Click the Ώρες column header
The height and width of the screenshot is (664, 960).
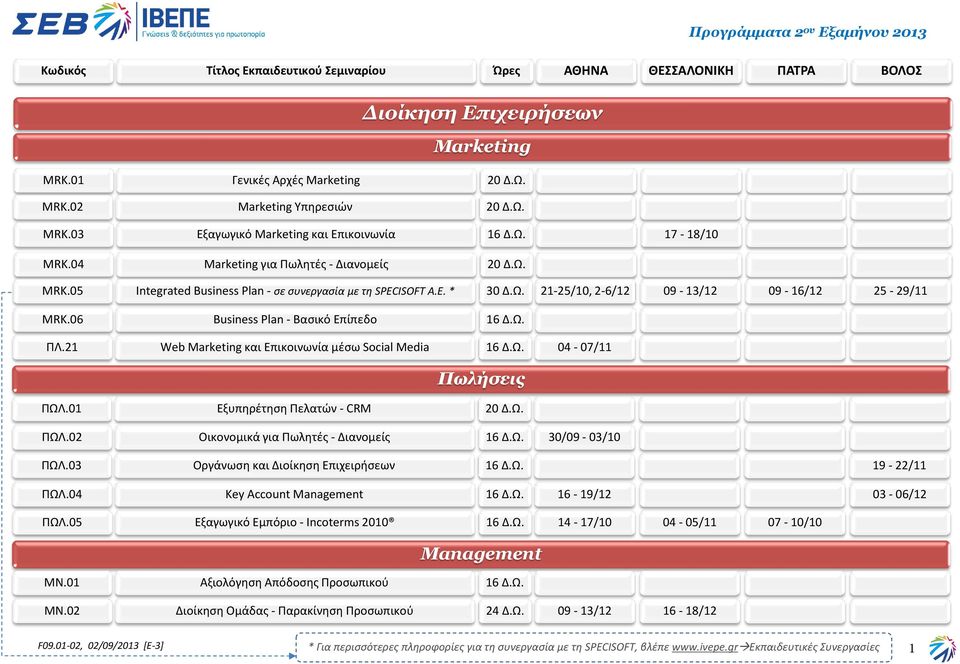506,70
